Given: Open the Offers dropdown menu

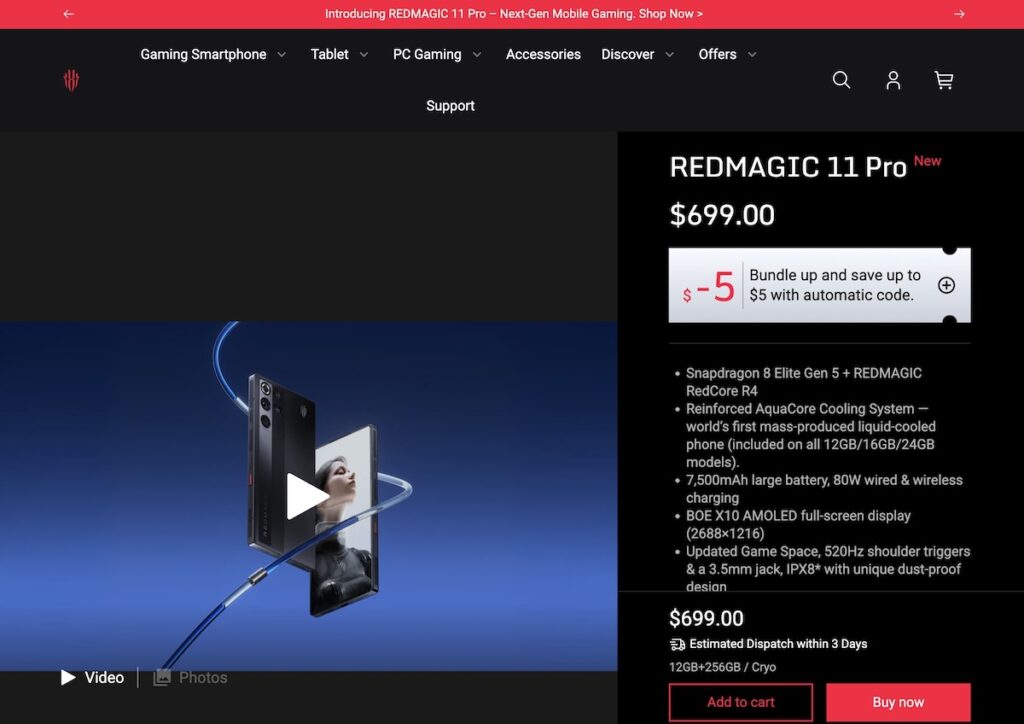Looking at the screenshot, I should pyautogui.click(x=727, y=54).
